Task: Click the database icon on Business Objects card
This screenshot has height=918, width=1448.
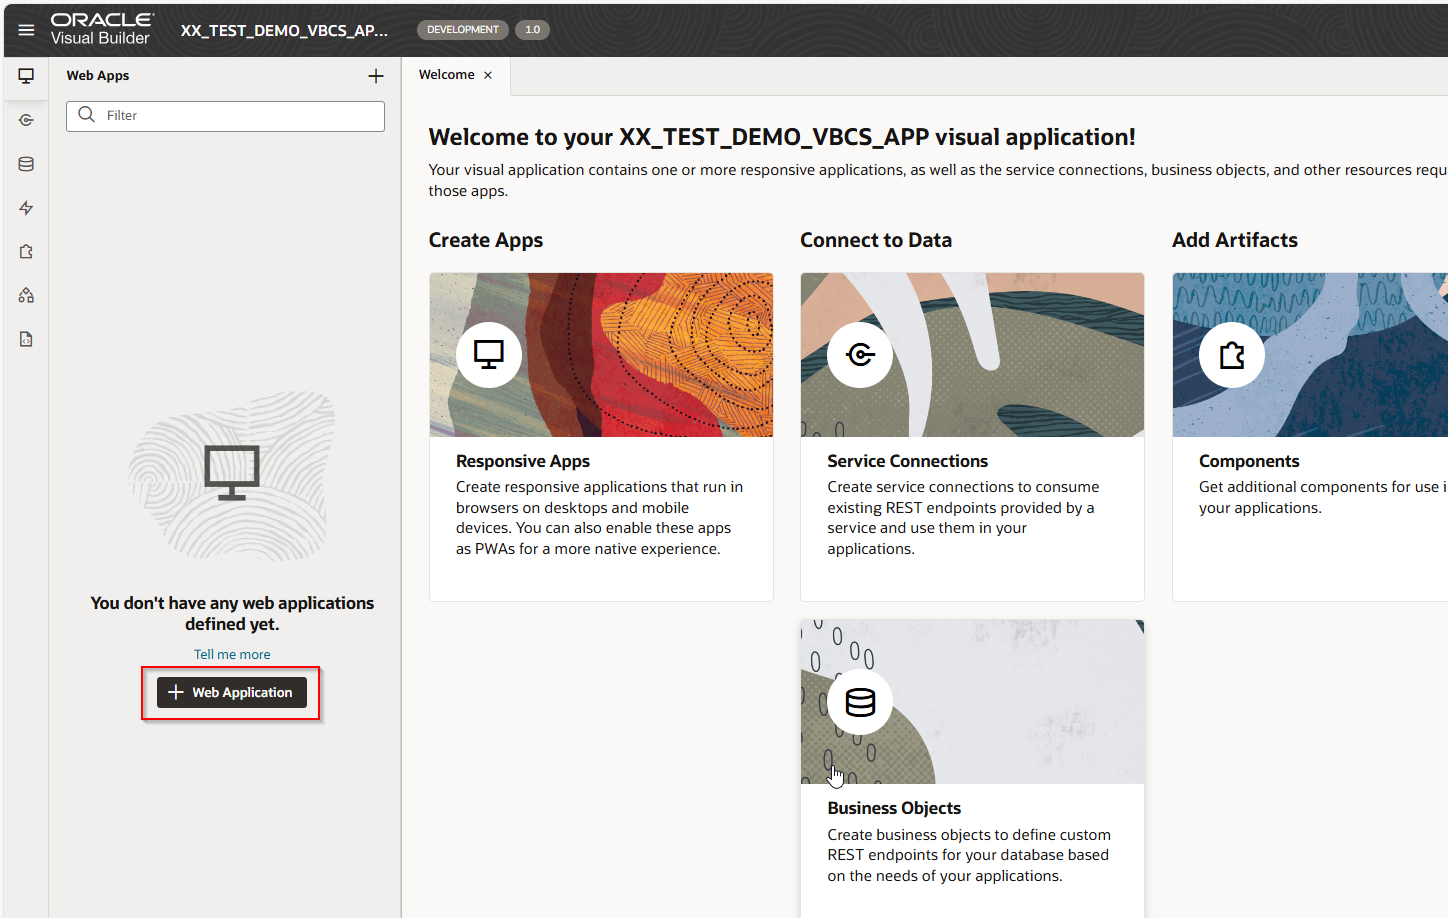Action: coord(859,702)
